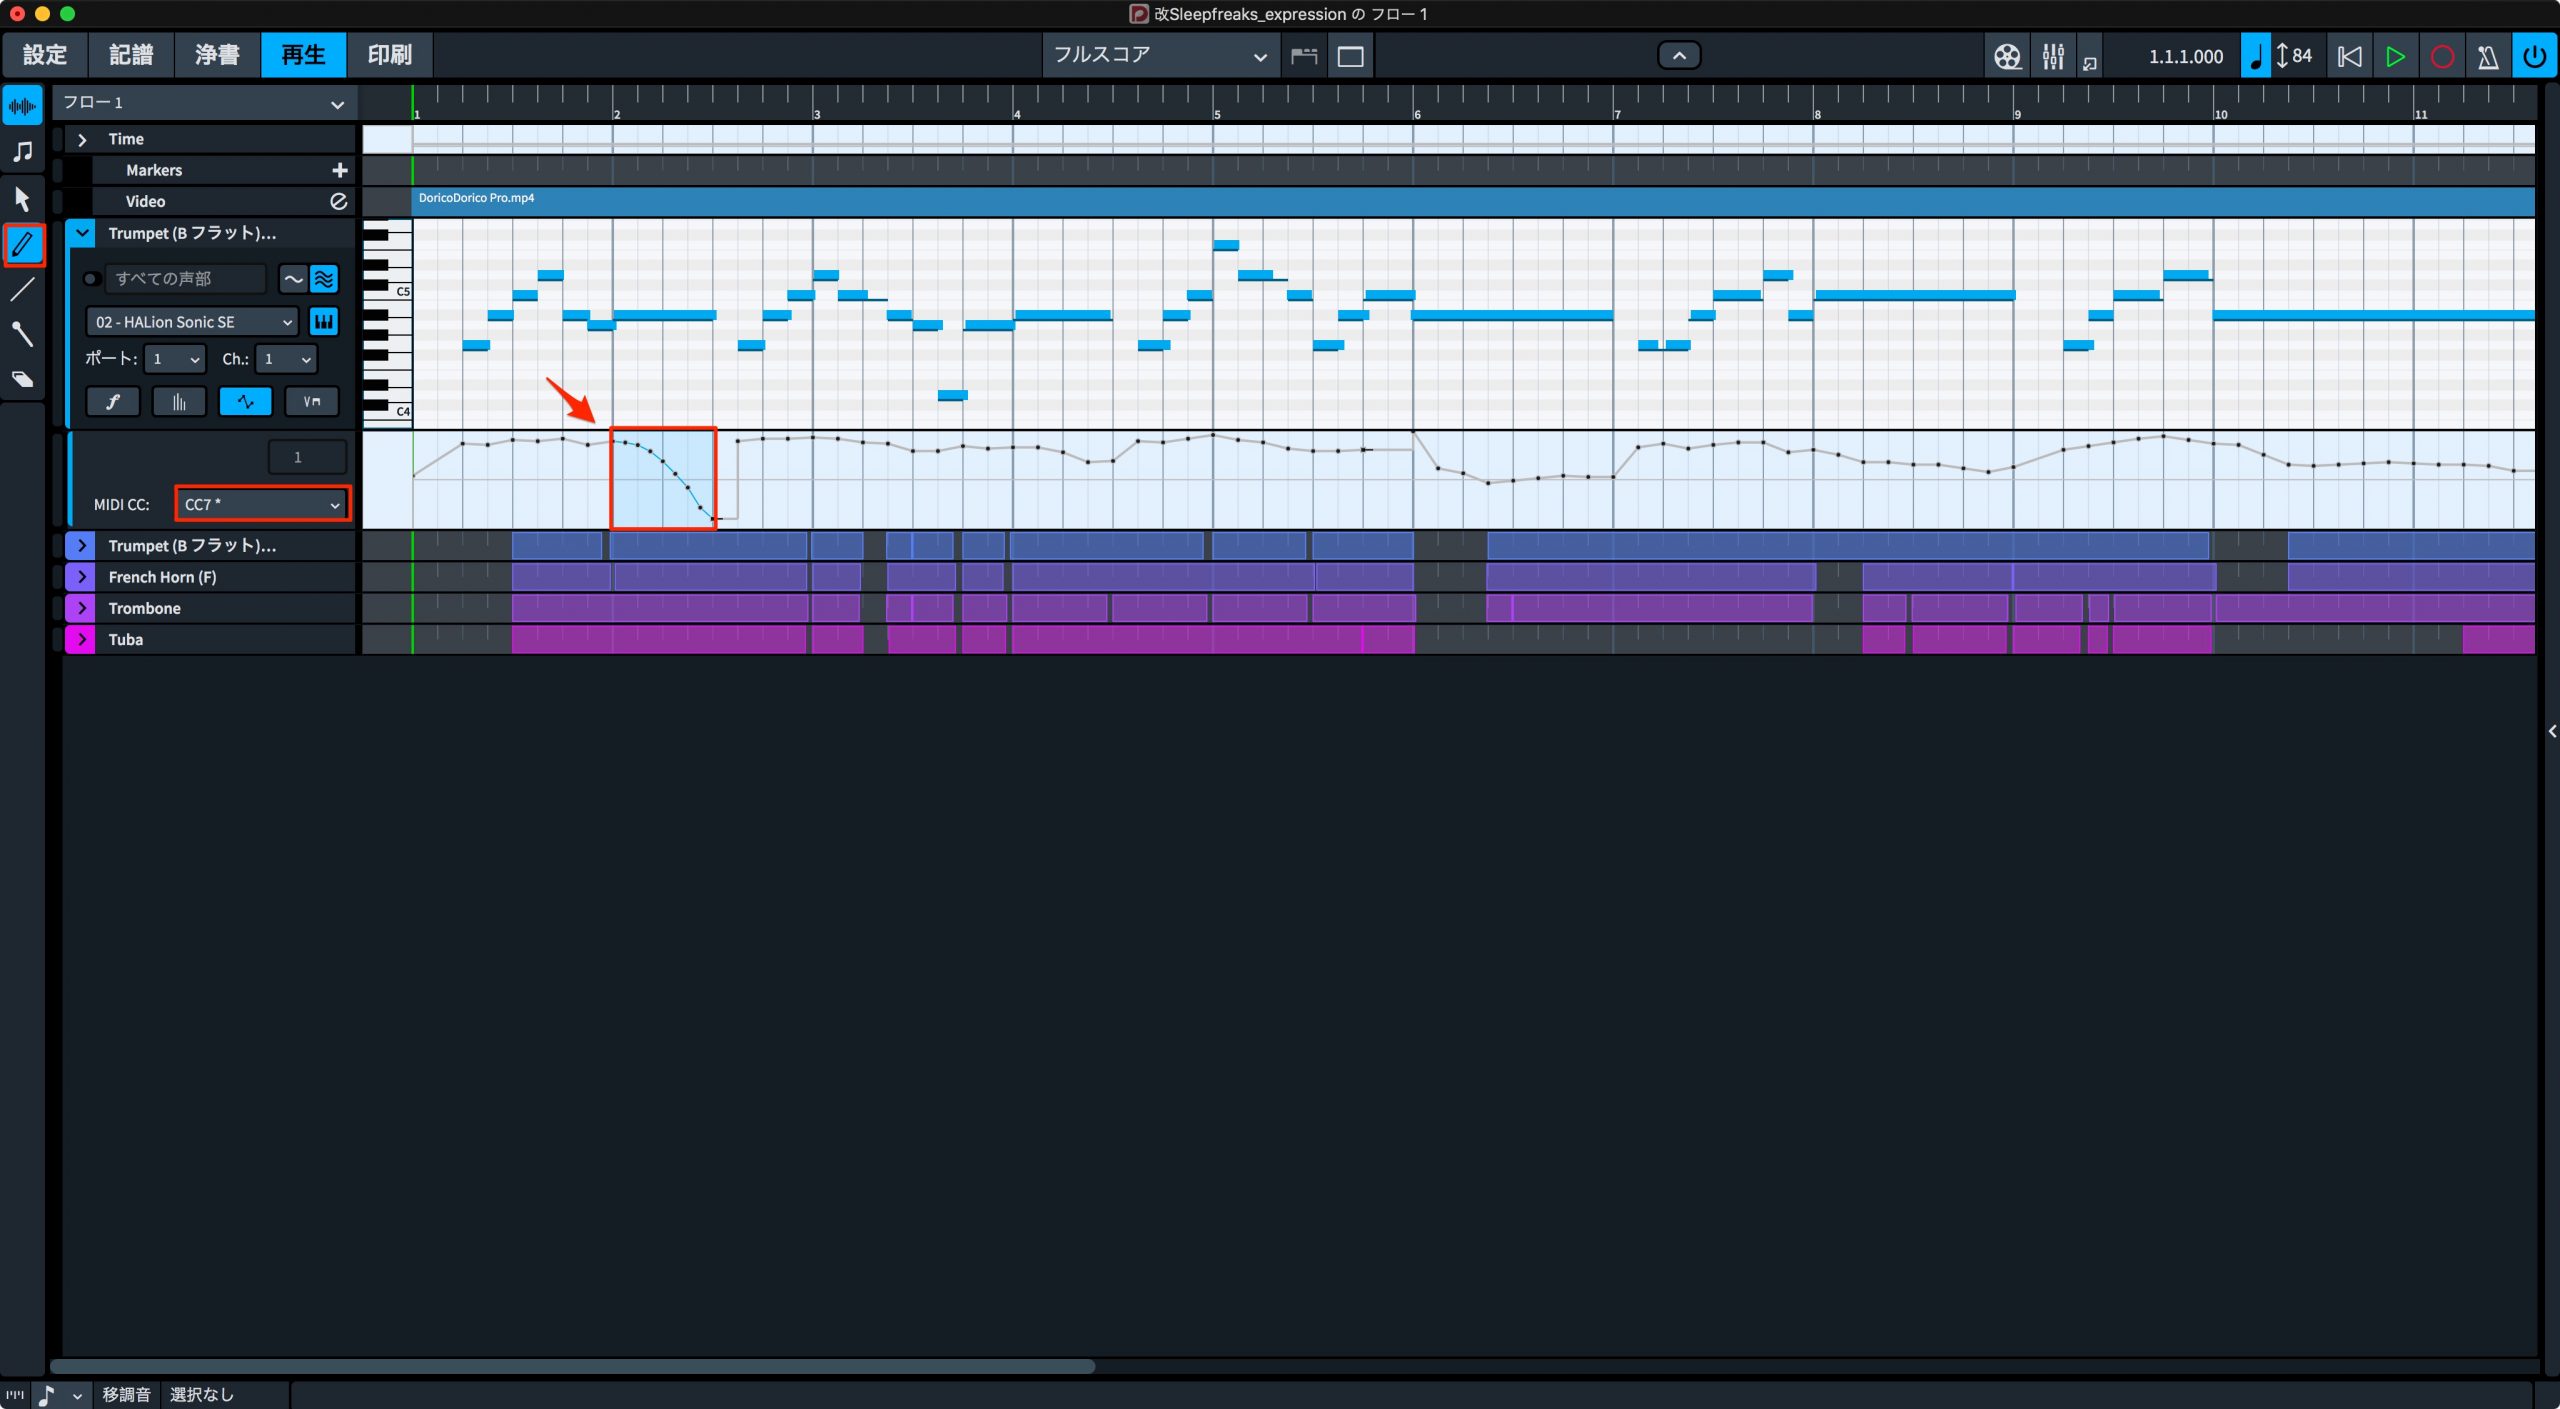Toggle the activate playback power button

click(2534, 56)
